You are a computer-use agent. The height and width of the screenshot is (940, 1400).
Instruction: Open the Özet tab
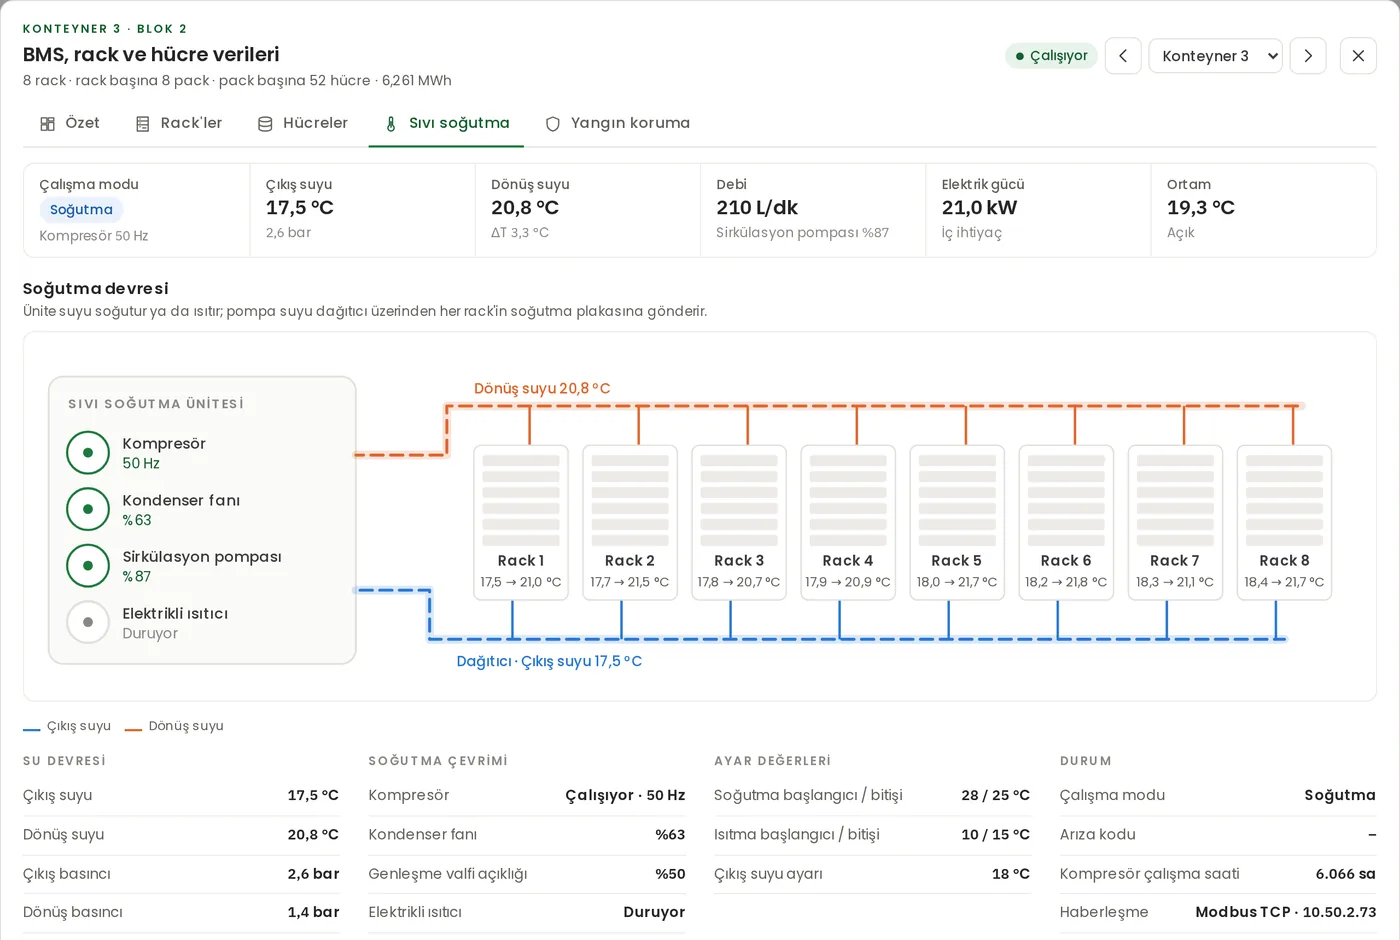coord(69,123)
